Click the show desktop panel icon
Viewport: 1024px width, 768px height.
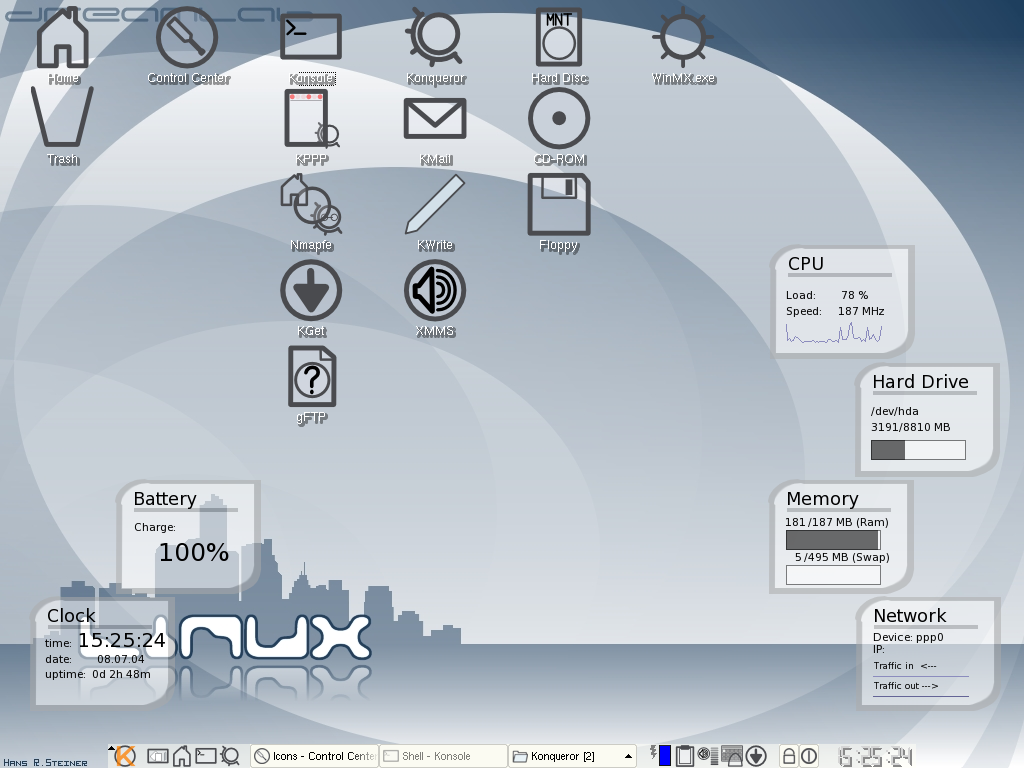[x=157, y=756]
